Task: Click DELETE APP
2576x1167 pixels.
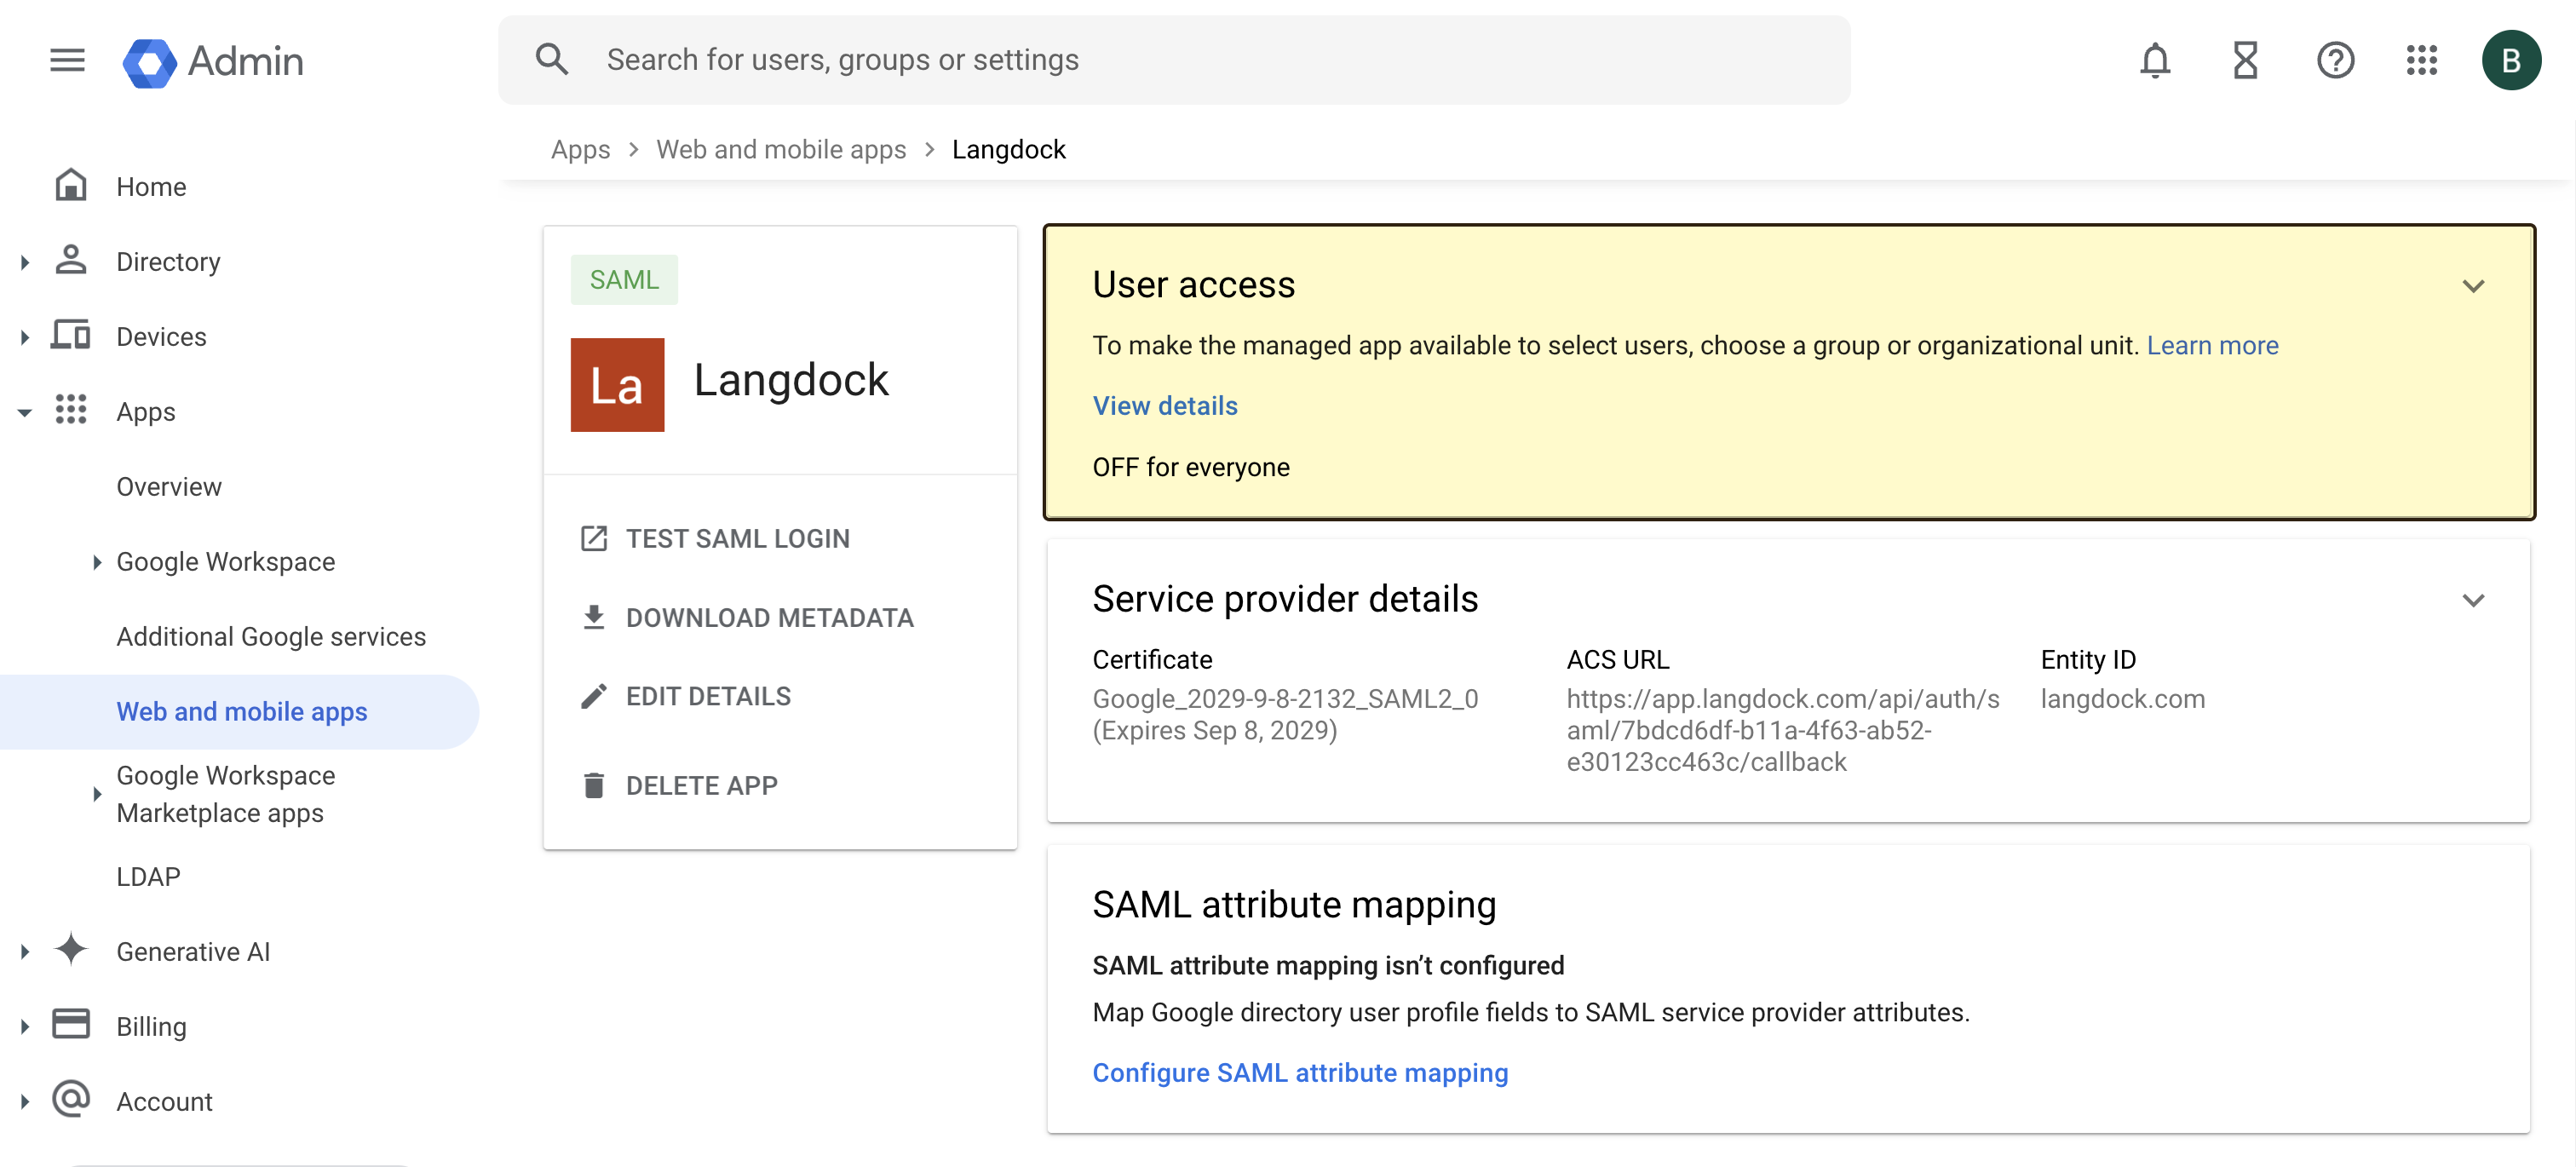Action: click(x=701, y=785)
